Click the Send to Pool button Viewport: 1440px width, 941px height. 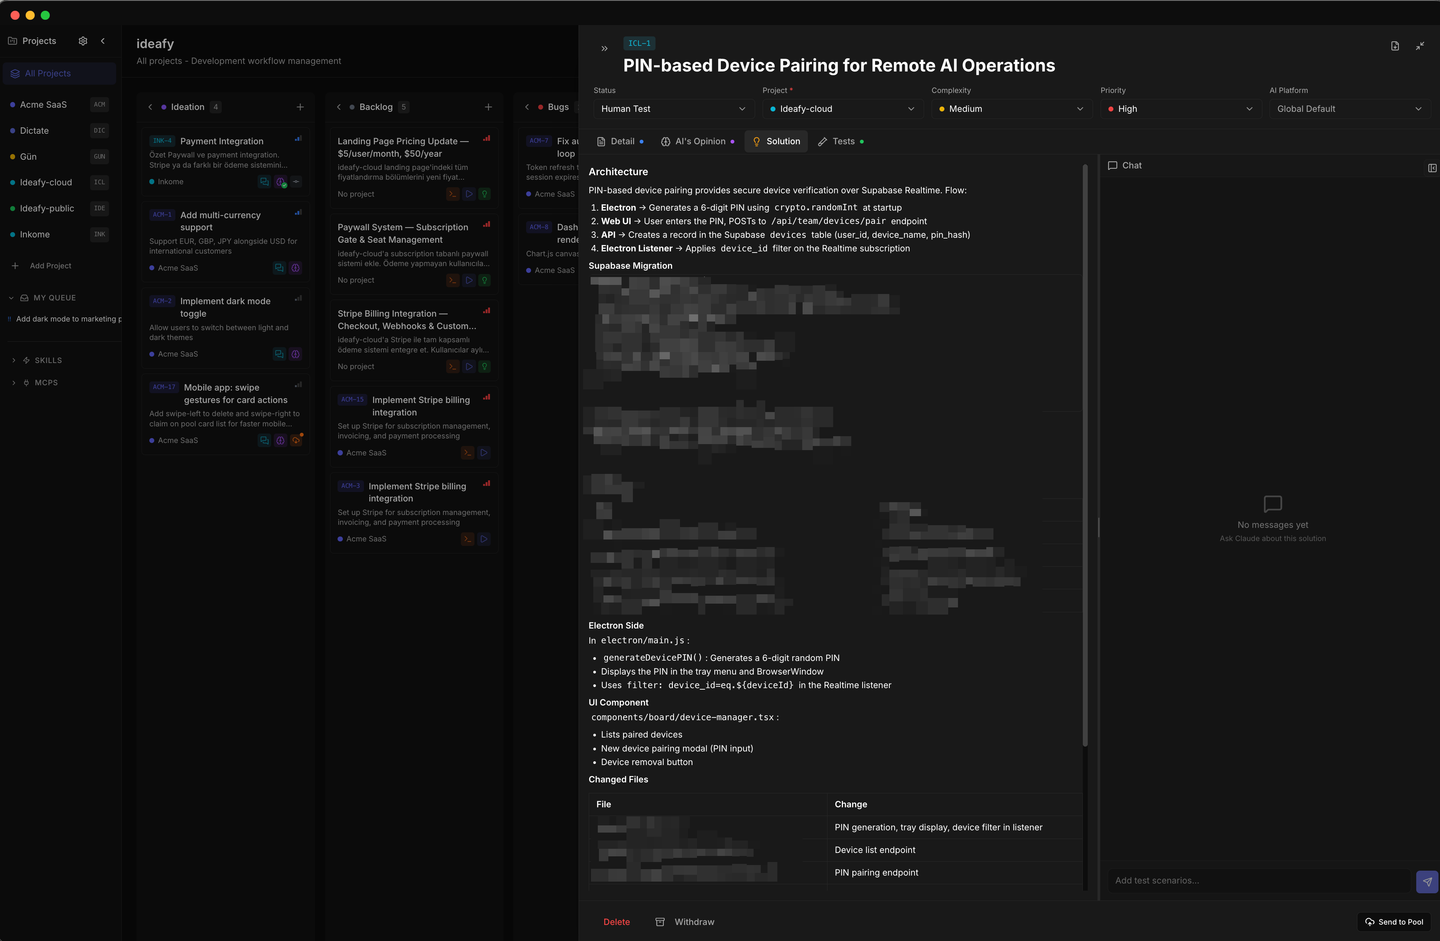point(1394,922)
